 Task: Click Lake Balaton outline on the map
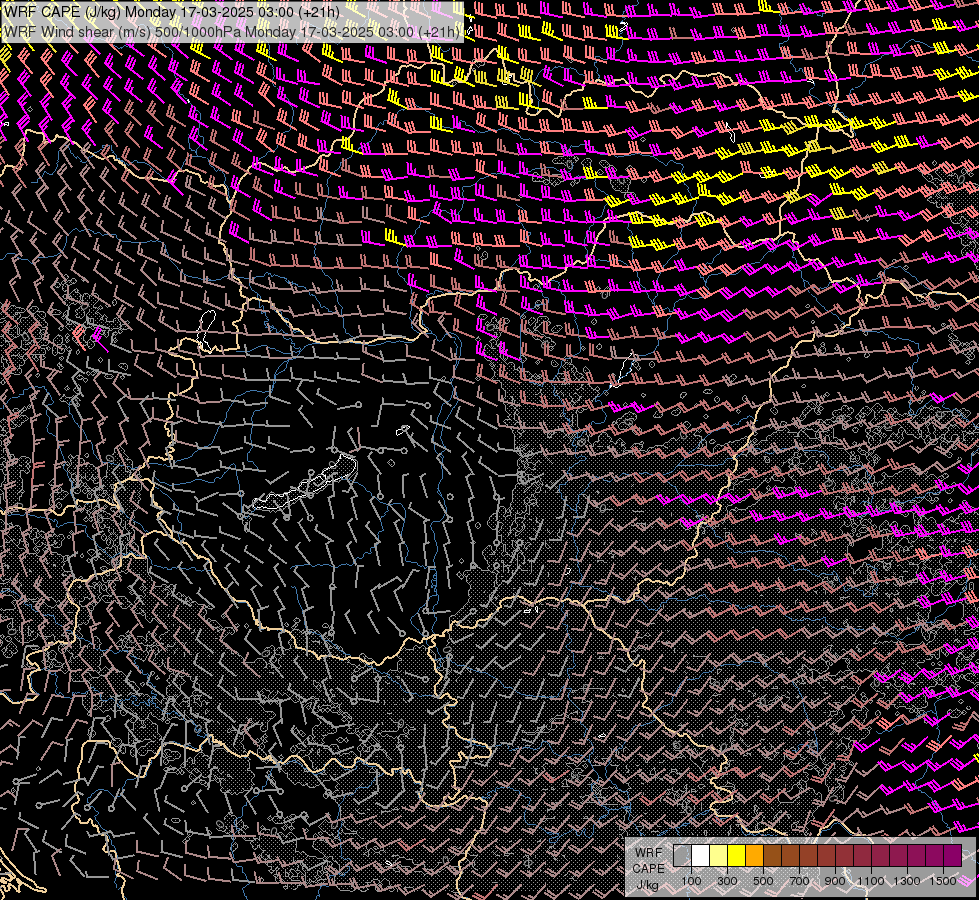(x=306, y=485)
